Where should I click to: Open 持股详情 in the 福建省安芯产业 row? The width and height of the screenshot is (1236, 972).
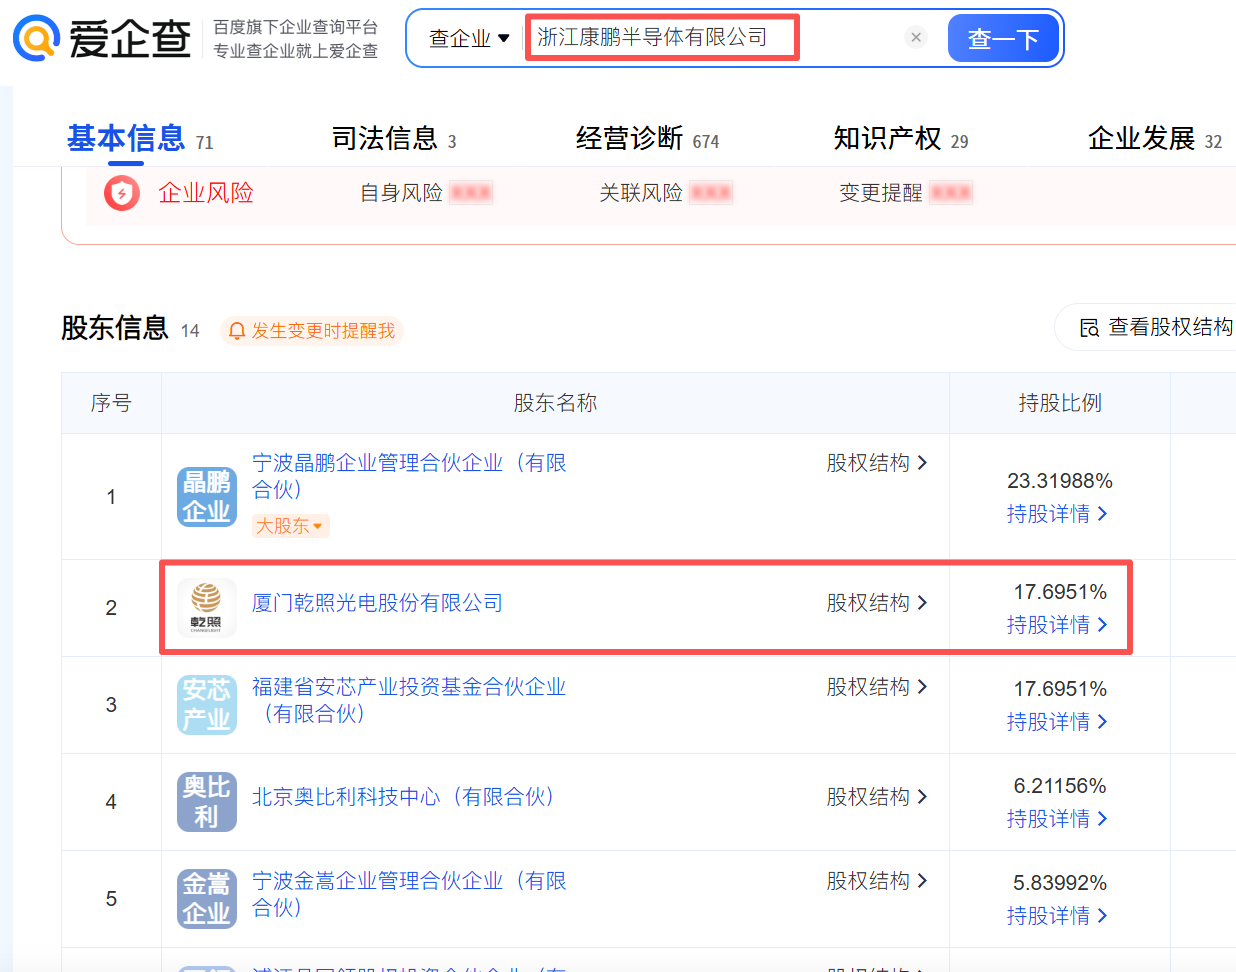tap(1057, 722)
